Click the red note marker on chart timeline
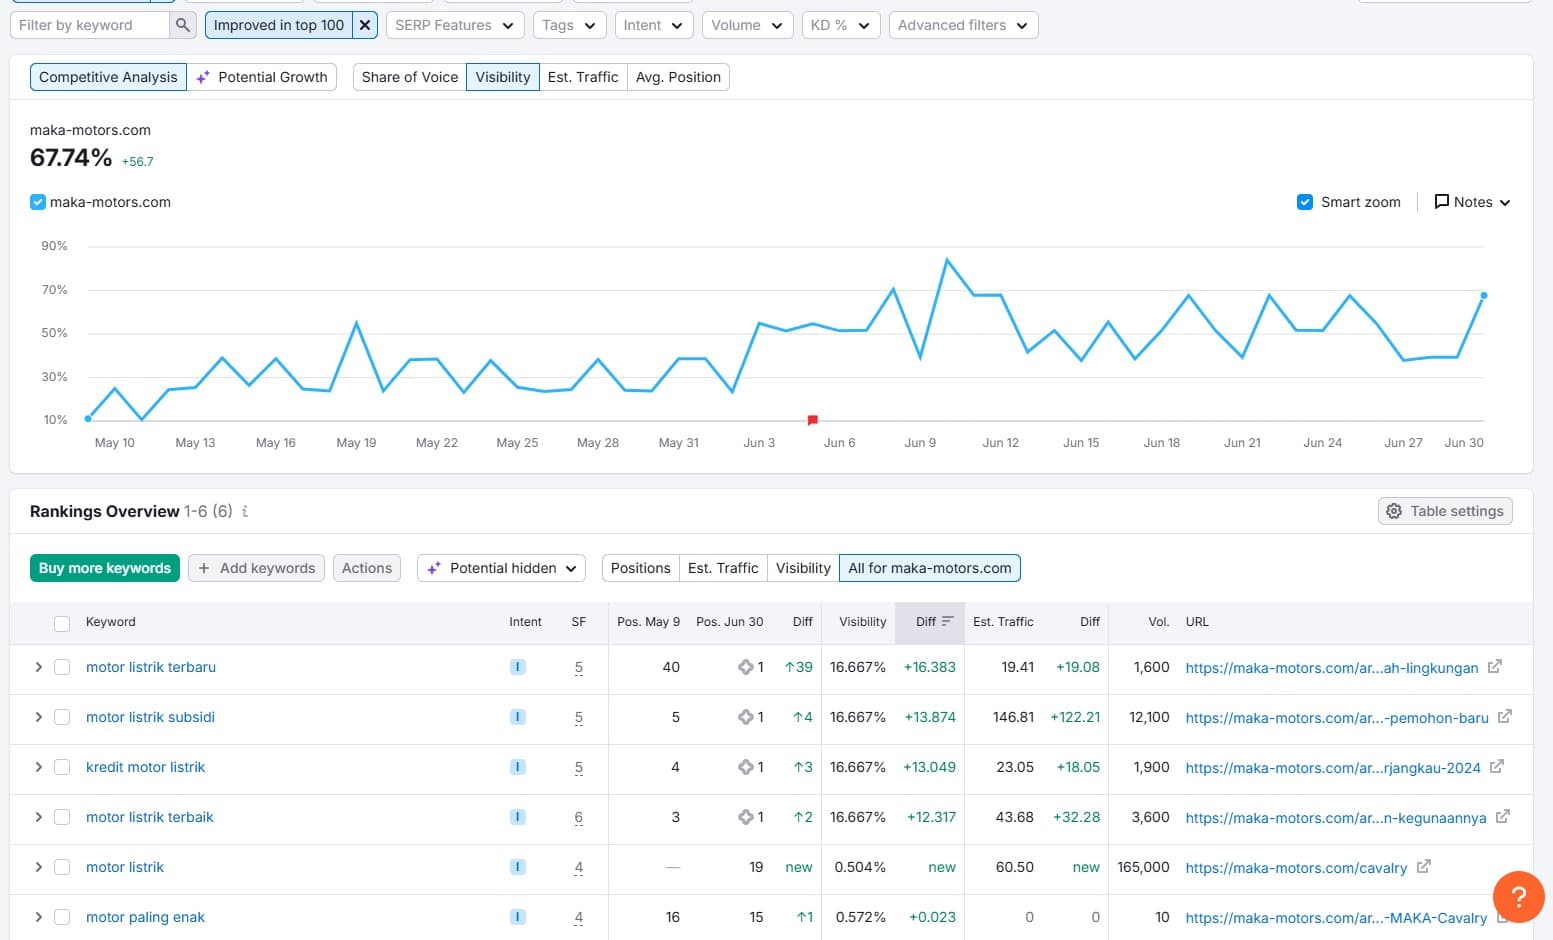 click(813, 420)
